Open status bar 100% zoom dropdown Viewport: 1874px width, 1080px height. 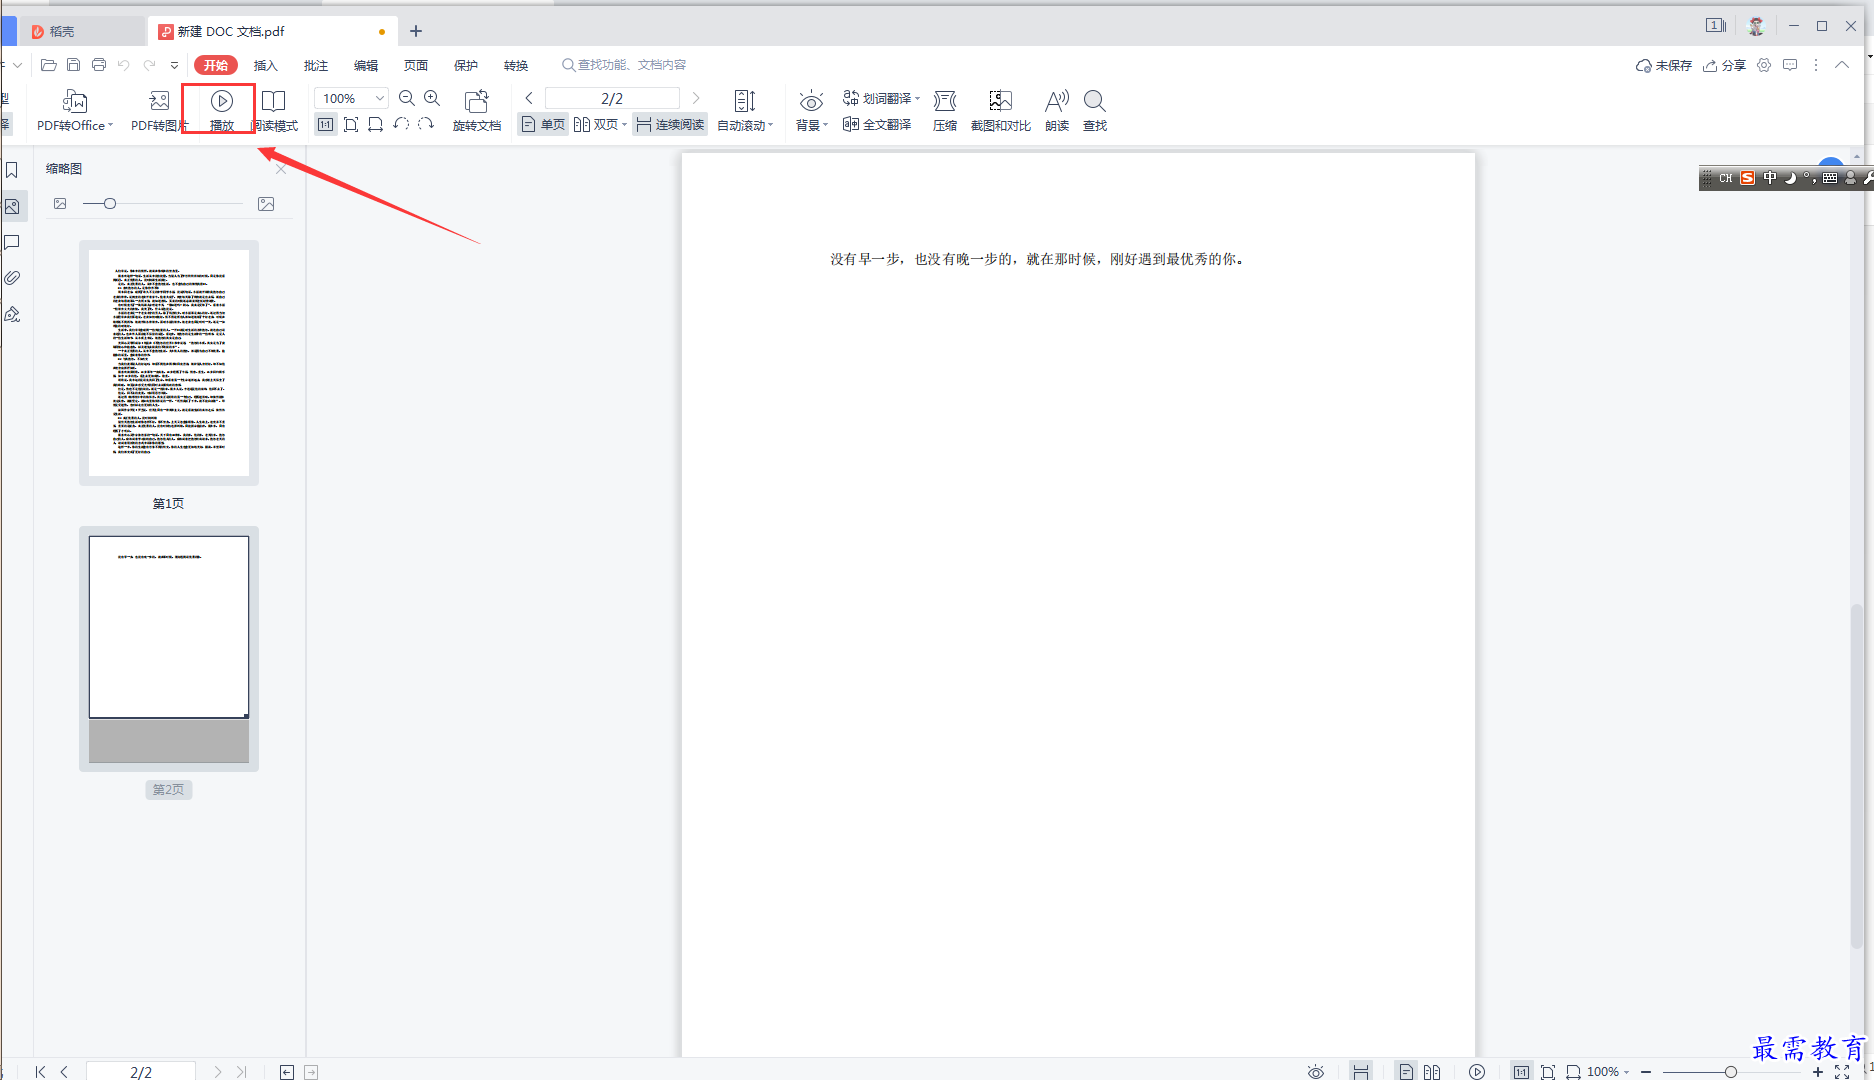[x=1608, y=1071]
